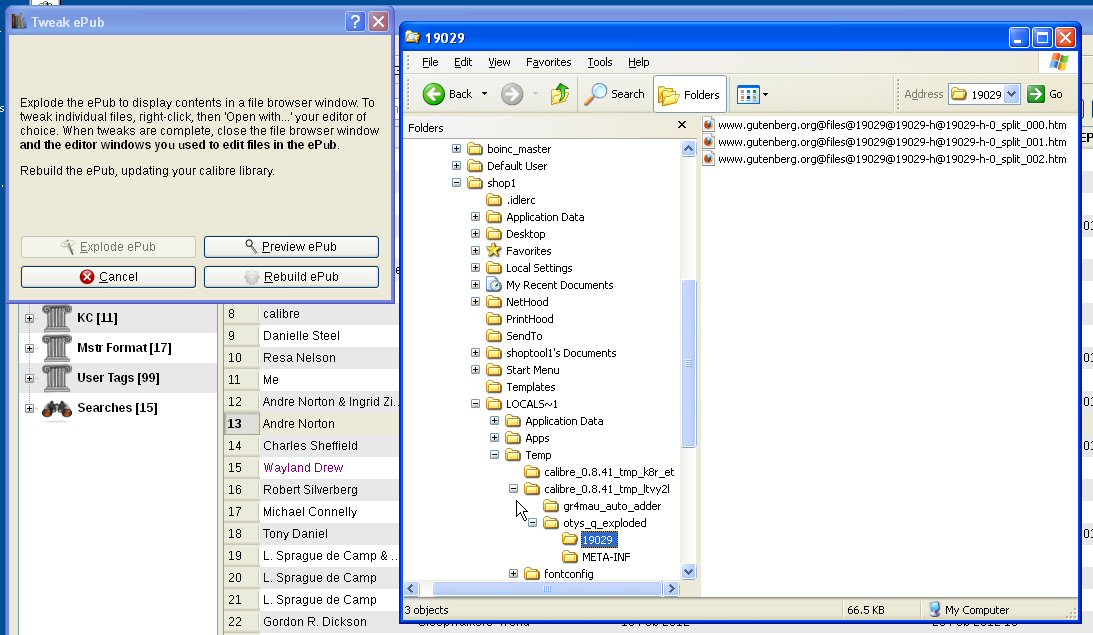Screen dimensions: 1093x635
Task: Click the Searches binoculars icon
Action: pyautogui.click(x=57, y=409)
